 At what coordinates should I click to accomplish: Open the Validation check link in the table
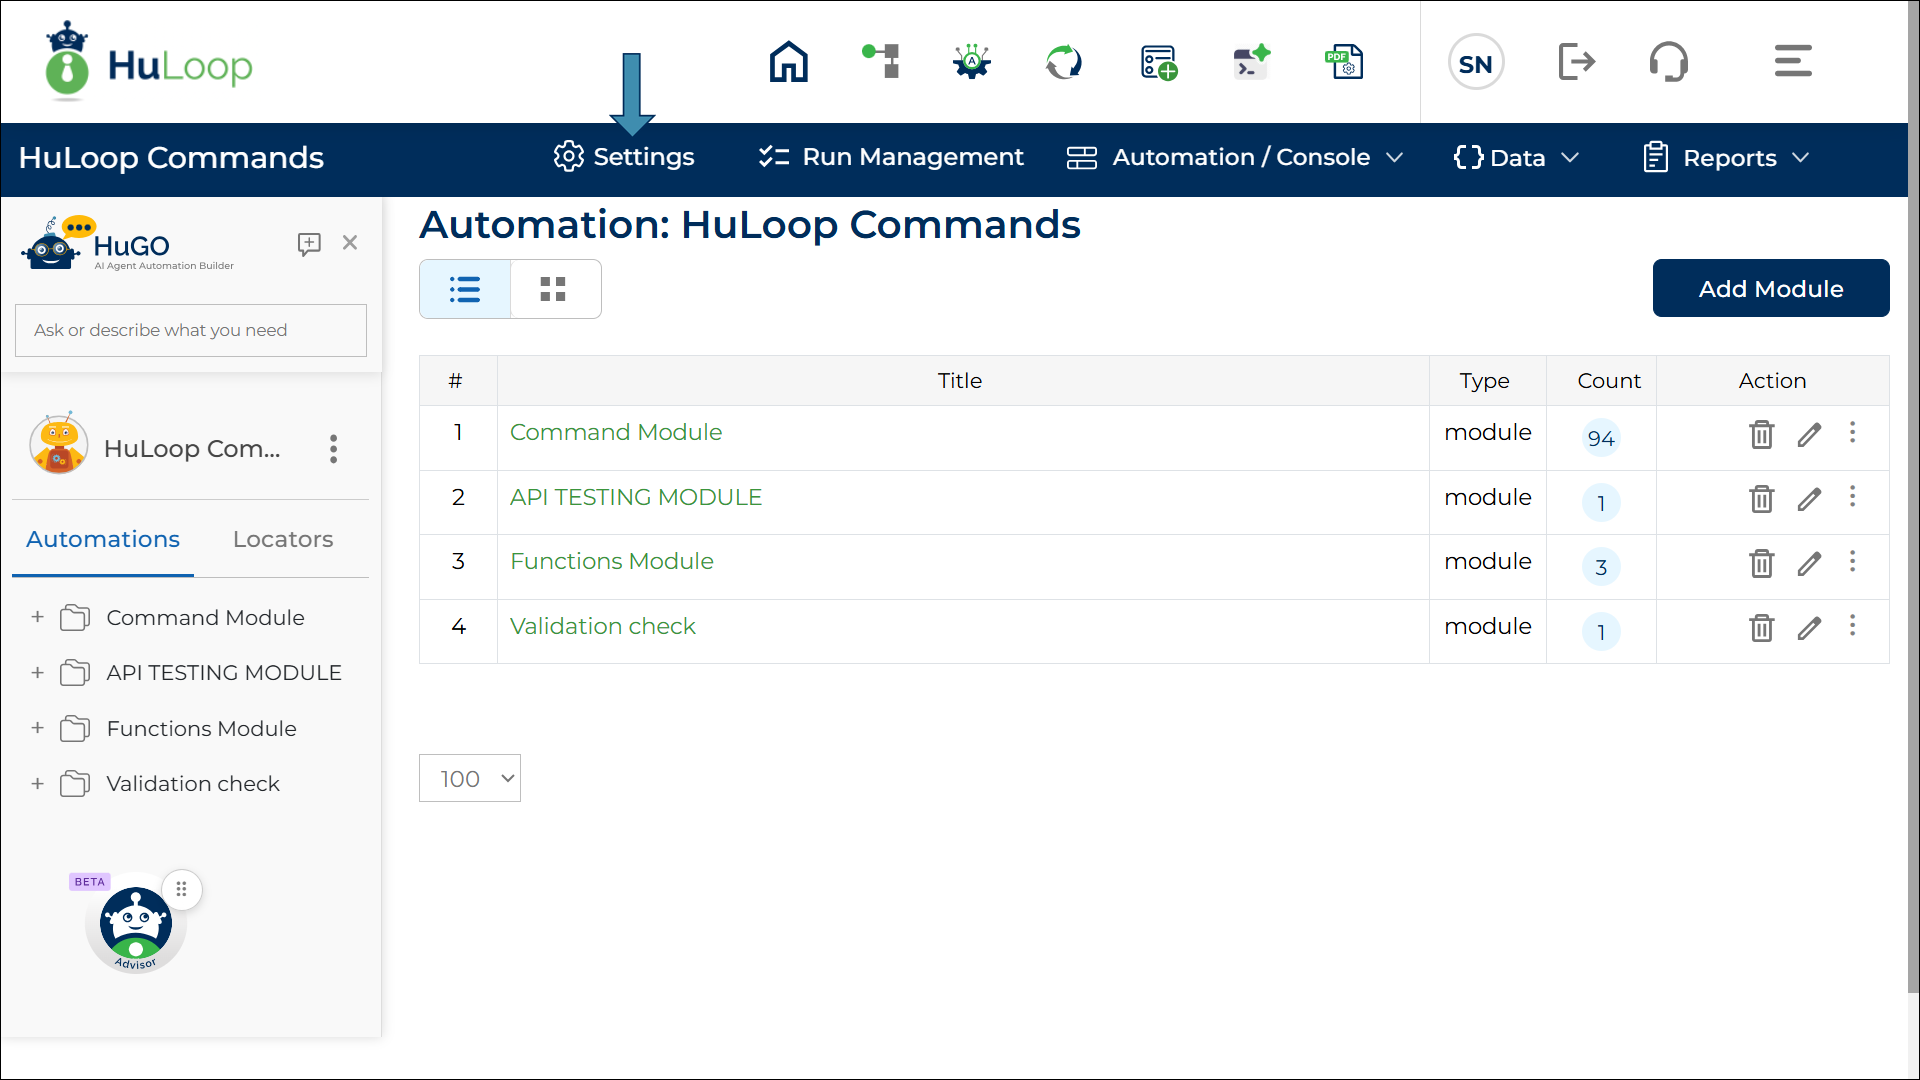click(x=603, y=626)
